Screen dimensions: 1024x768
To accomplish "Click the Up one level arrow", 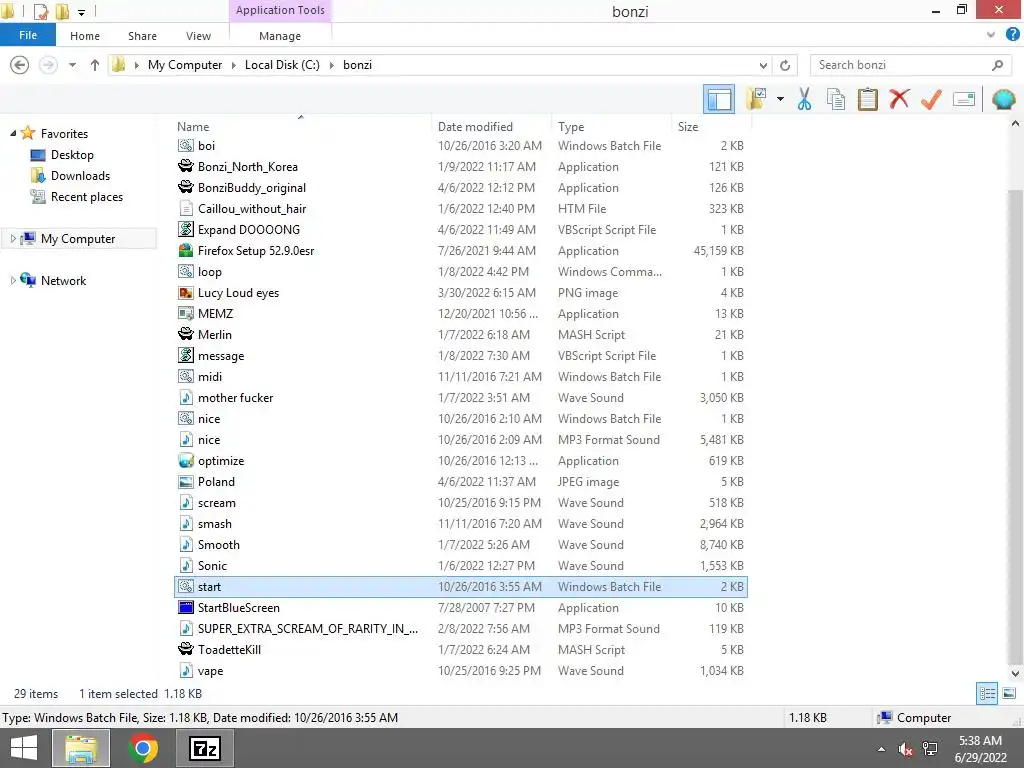I will [x=95, y=65].
